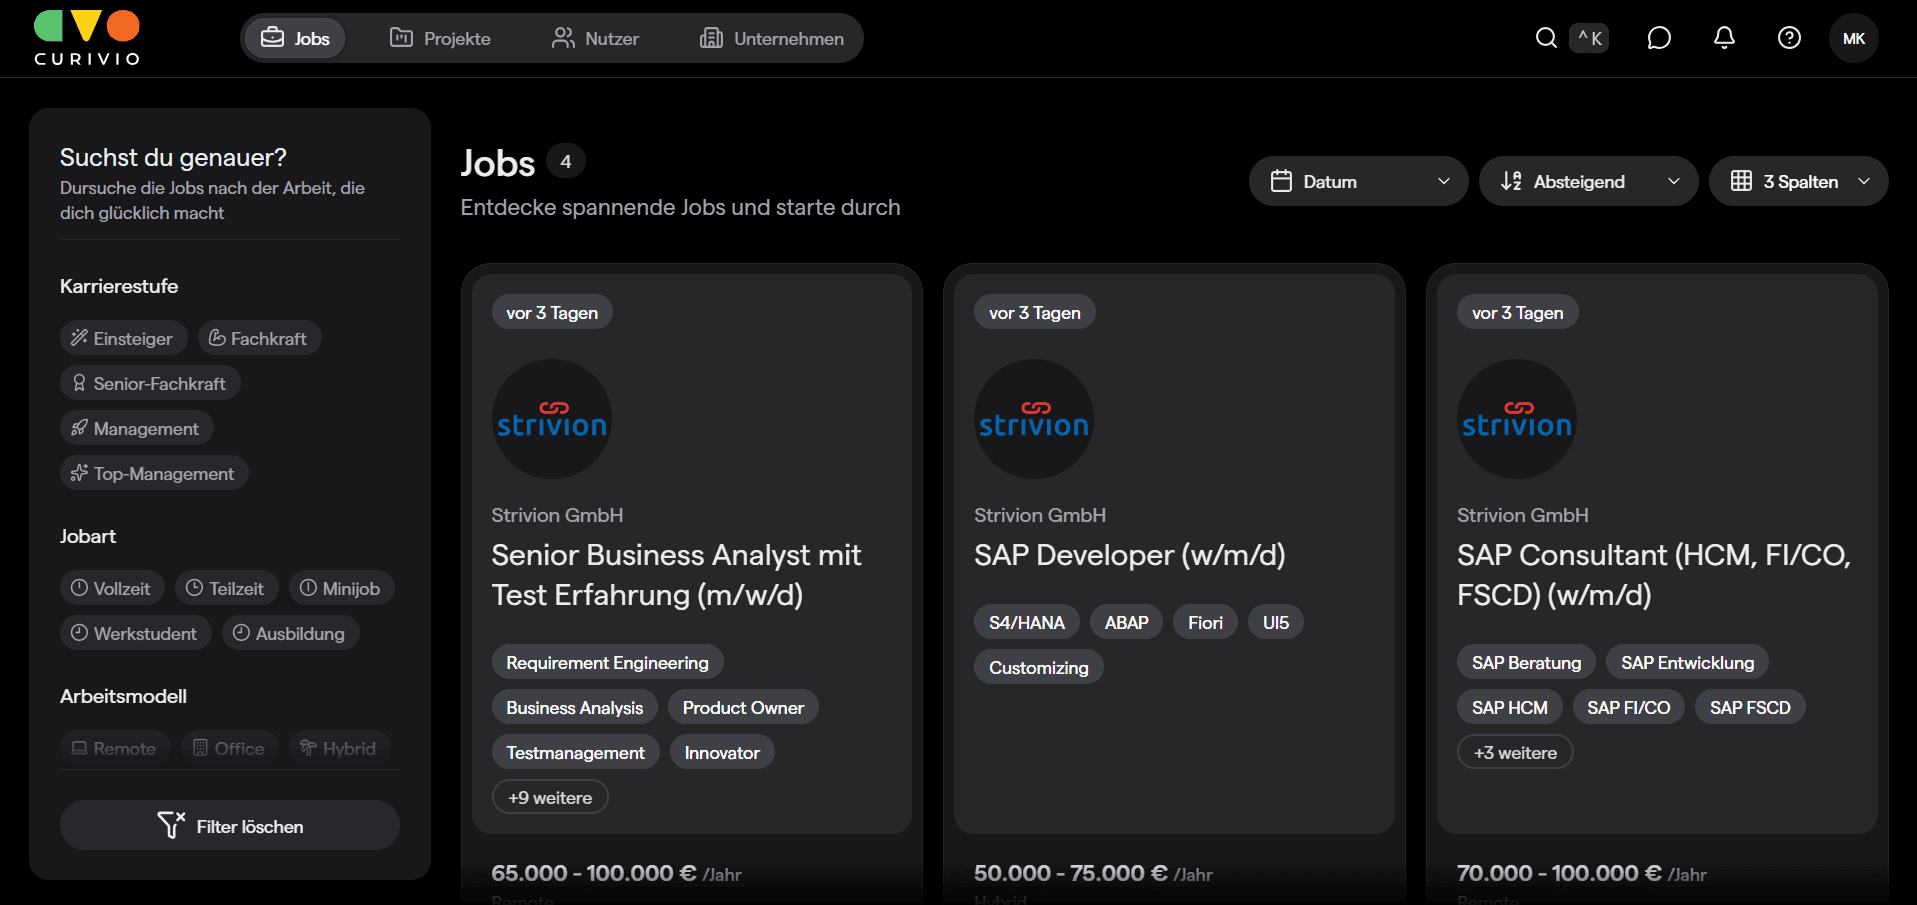Image resolution: width=1917 pixels, height=905 pixels.
Task: Enable the Vollzeit job type filter
Action: [x=111, y=588]
